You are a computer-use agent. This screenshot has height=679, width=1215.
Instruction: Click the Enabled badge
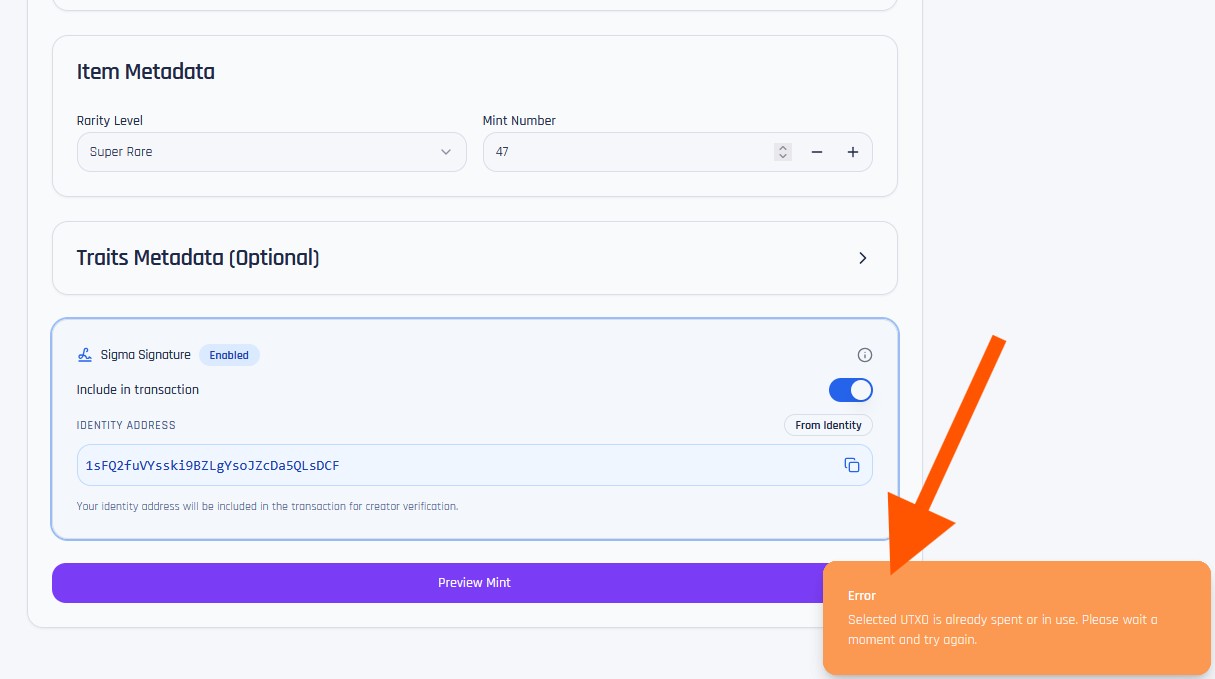(229, 355)
